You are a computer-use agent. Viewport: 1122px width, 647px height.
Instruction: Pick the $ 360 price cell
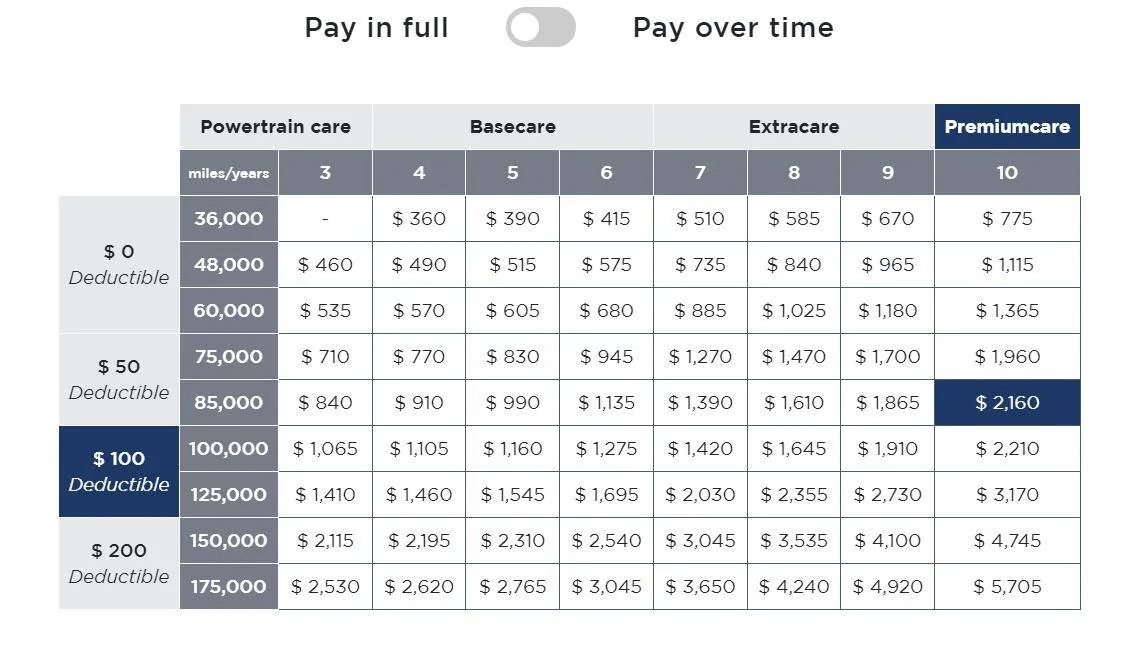point(418,218)
